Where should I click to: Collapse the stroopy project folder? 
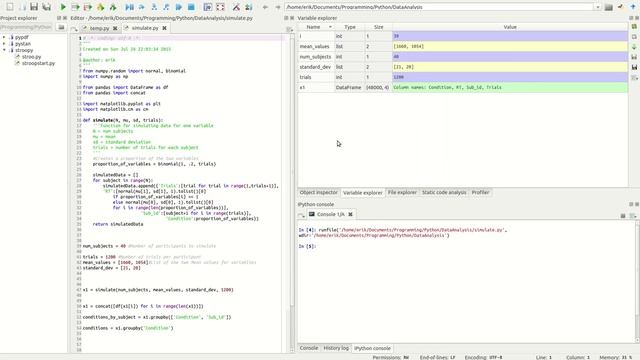(4, 50)
